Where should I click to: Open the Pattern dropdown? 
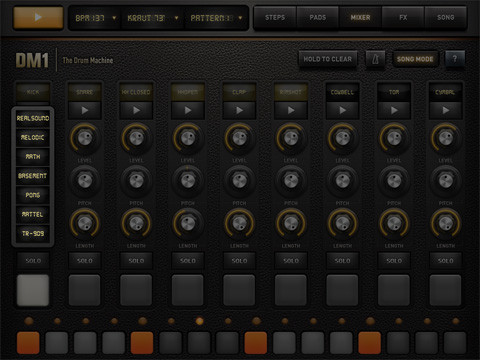[x=216, y=18]
